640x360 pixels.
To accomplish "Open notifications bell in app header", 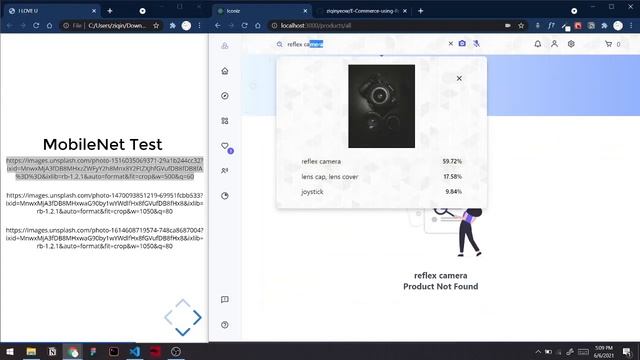I will [538, 44].
